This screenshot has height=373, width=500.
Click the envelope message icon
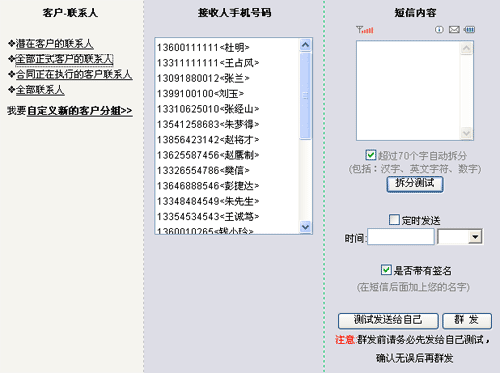(x=454, y=30)
